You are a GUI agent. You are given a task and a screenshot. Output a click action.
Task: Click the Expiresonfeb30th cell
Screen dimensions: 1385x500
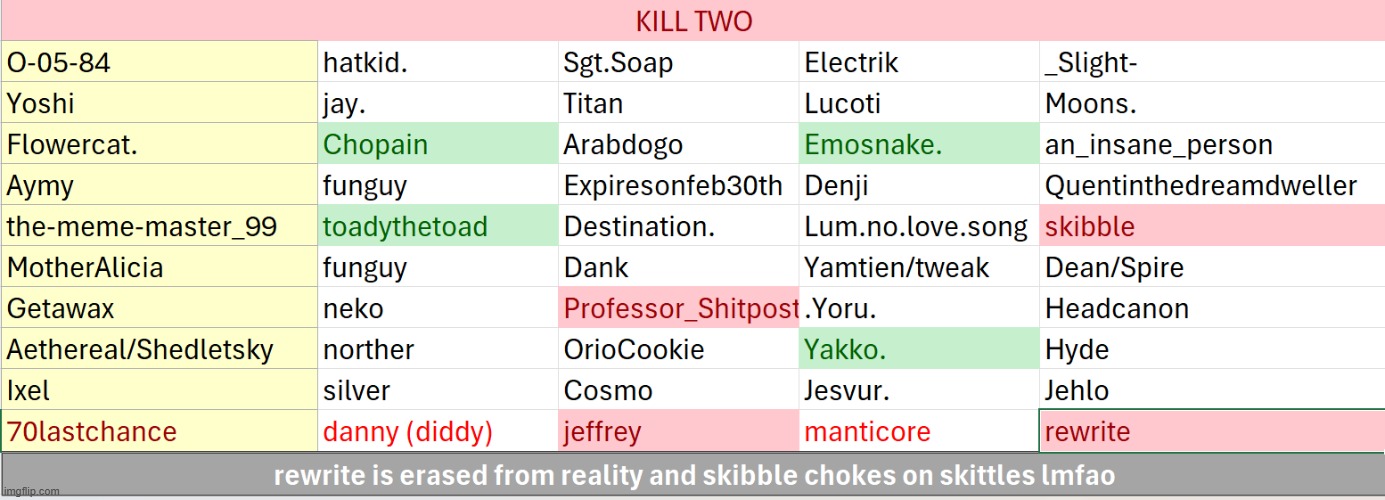(x=679, y=186)
